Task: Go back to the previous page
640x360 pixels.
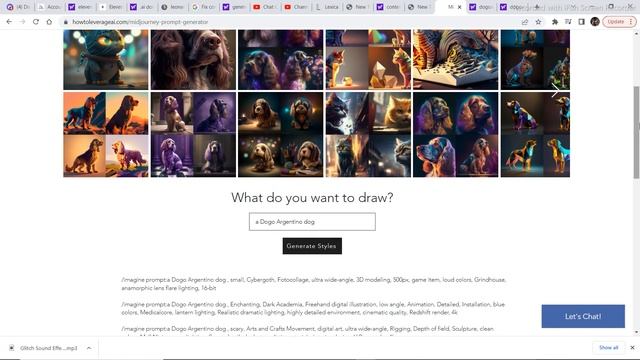Action: click(x=9, y=22)
